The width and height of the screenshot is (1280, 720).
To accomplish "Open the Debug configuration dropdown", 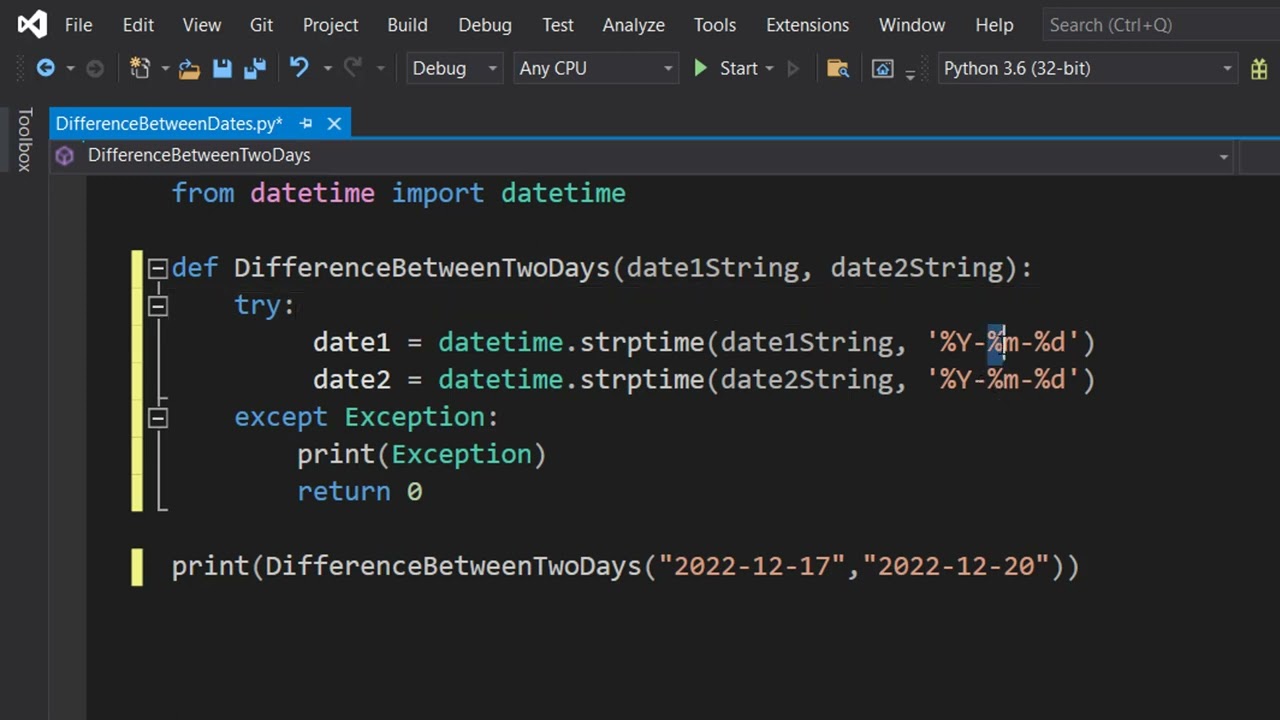I will [454, 68].
